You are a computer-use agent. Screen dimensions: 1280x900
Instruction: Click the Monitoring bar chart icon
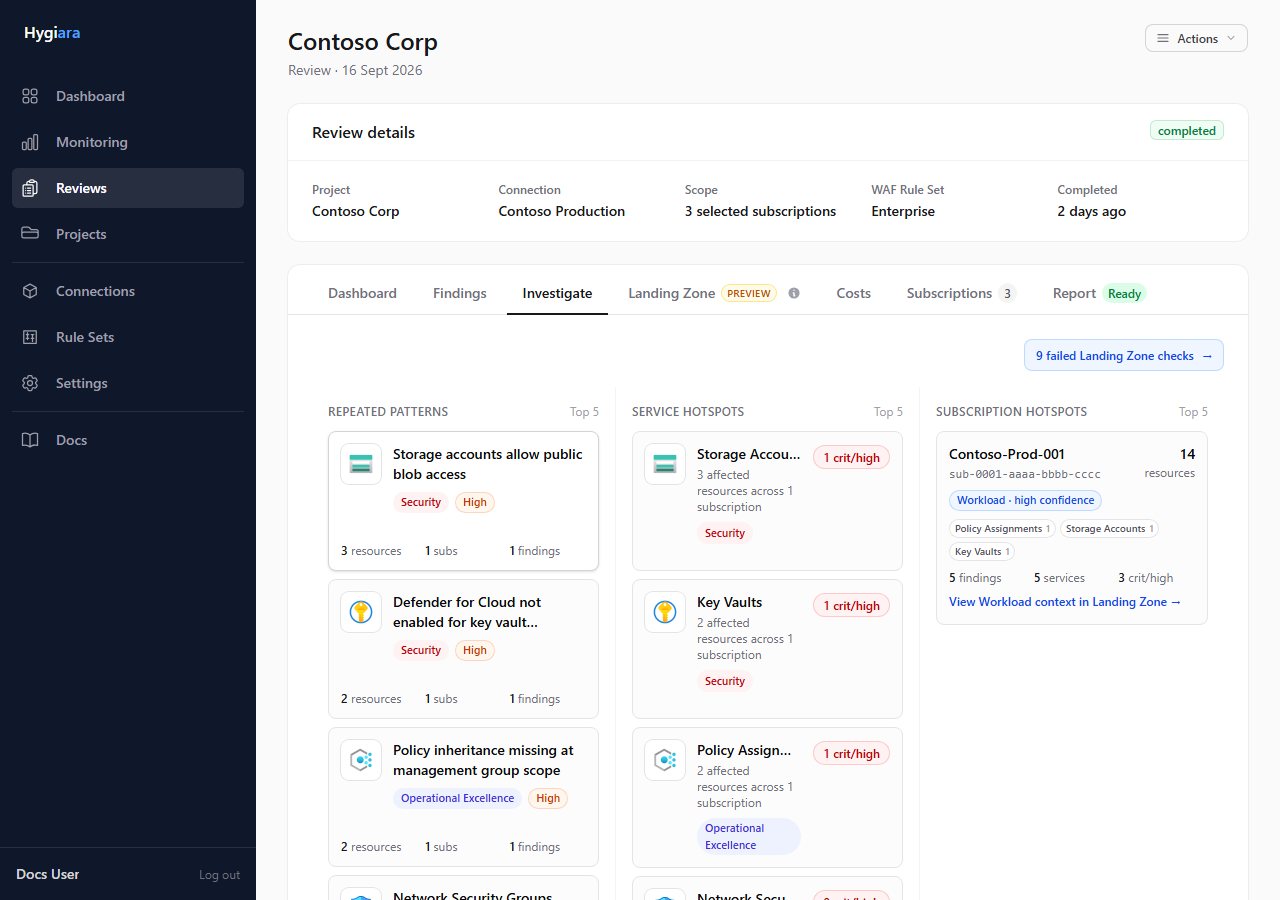pos(30,142)
